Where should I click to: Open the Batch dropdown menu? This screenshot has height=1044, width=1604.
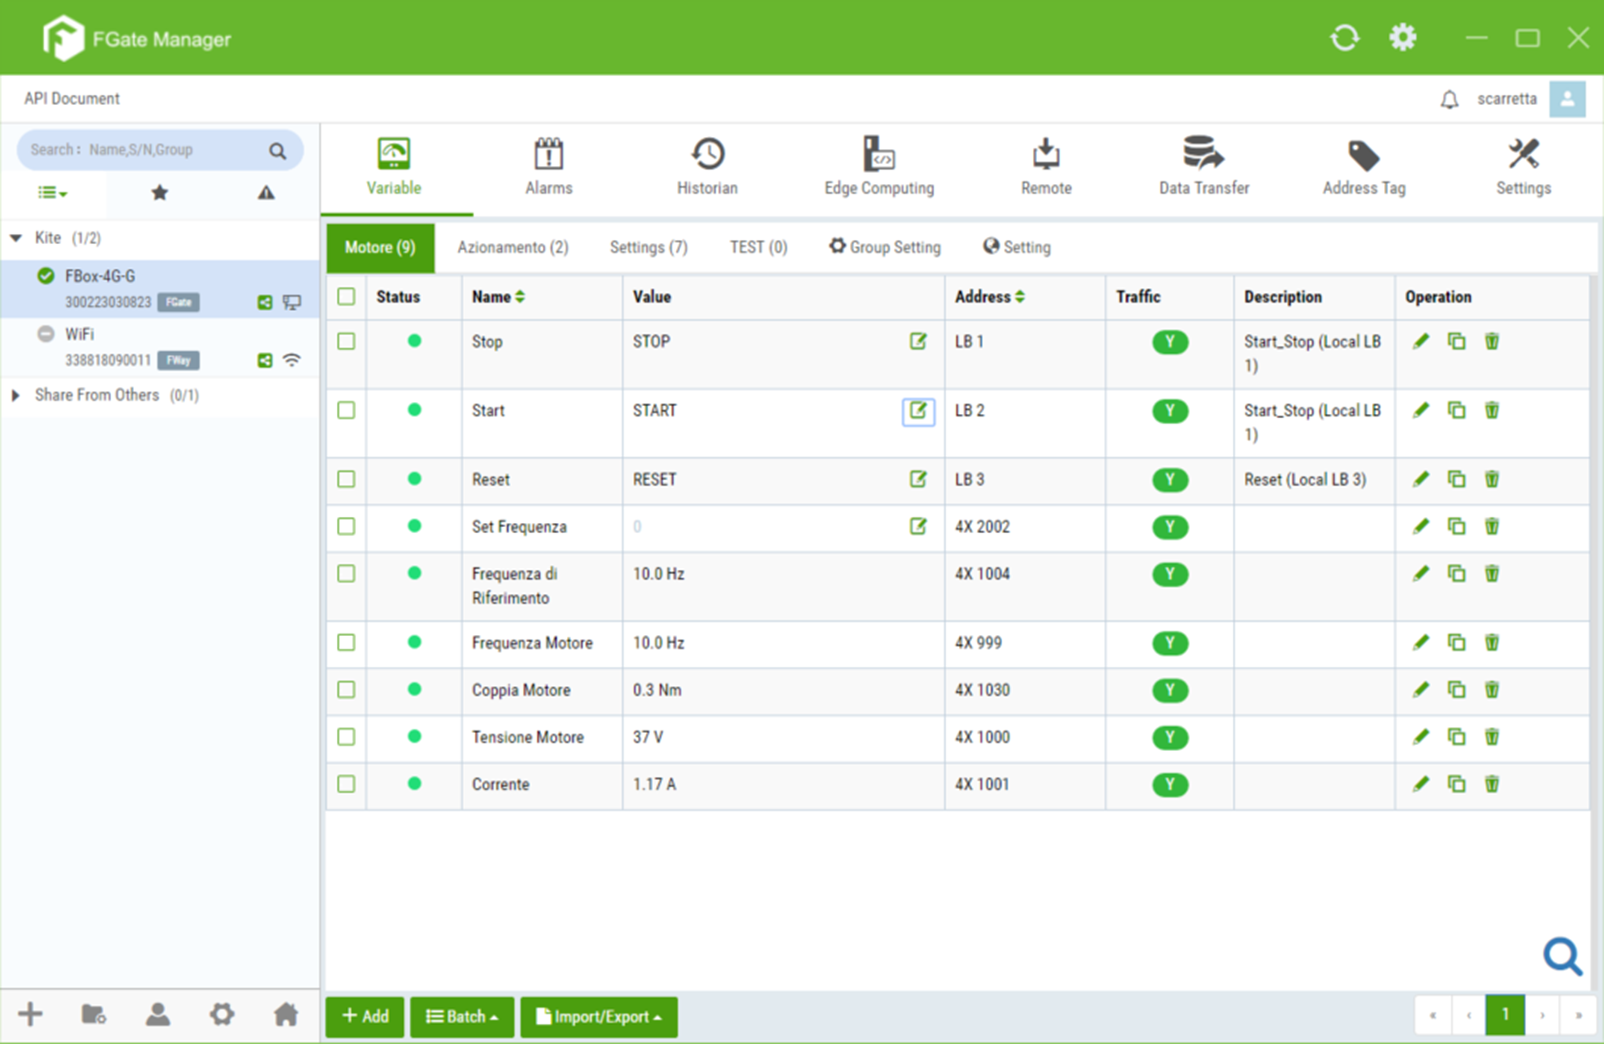[x=462, y=1016]
